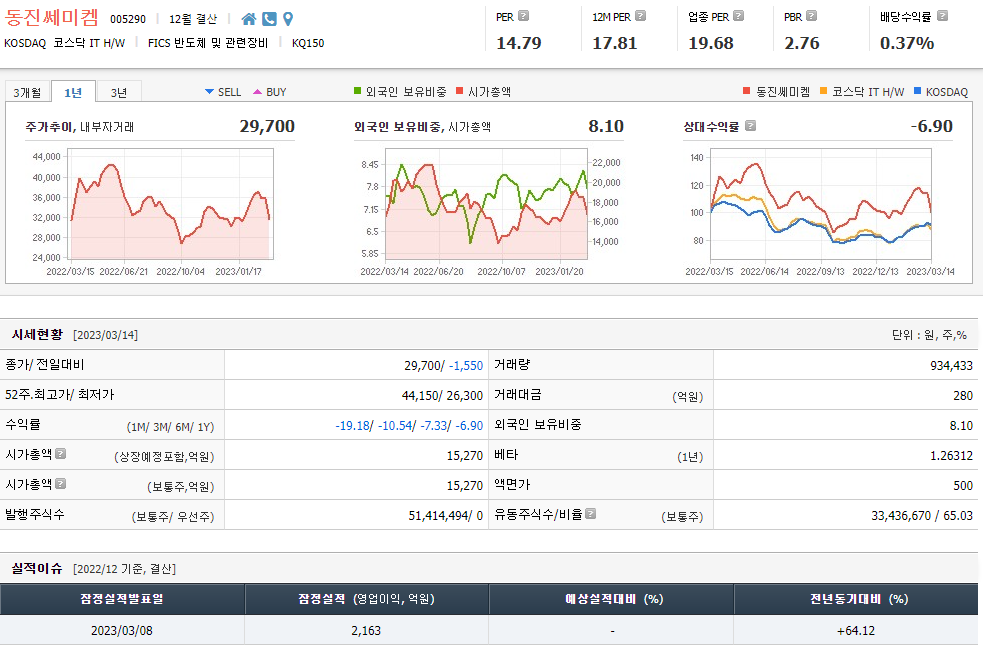Click trading volume value 934,433
983x655 pixels.
(951, 365)
